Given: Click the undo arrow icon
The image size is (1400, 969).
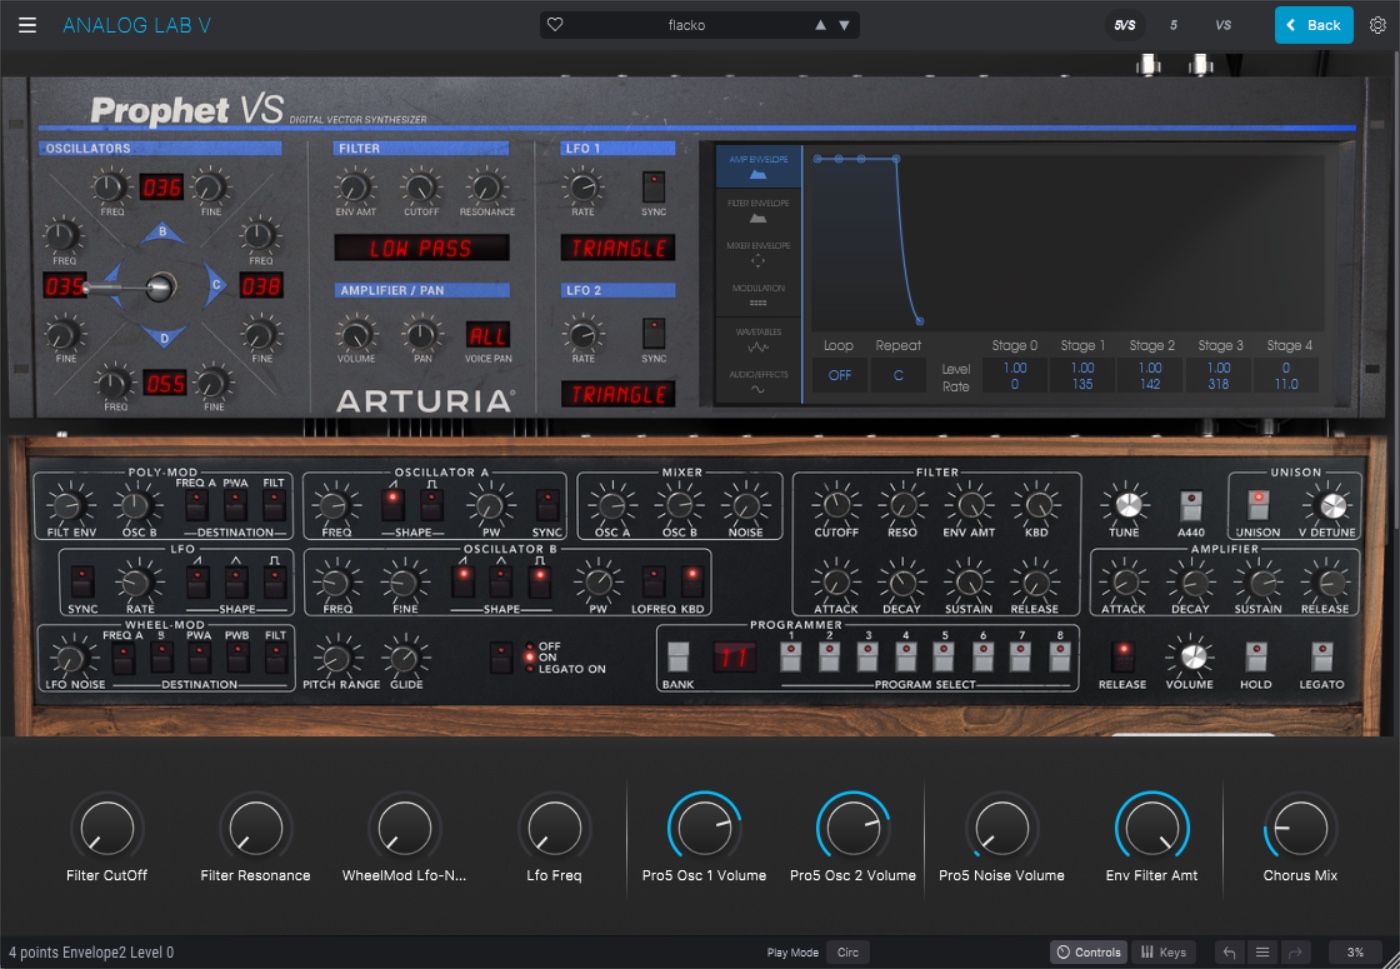Looking at the screenshot, I should pyautogui.click(x=1230, y=952).
